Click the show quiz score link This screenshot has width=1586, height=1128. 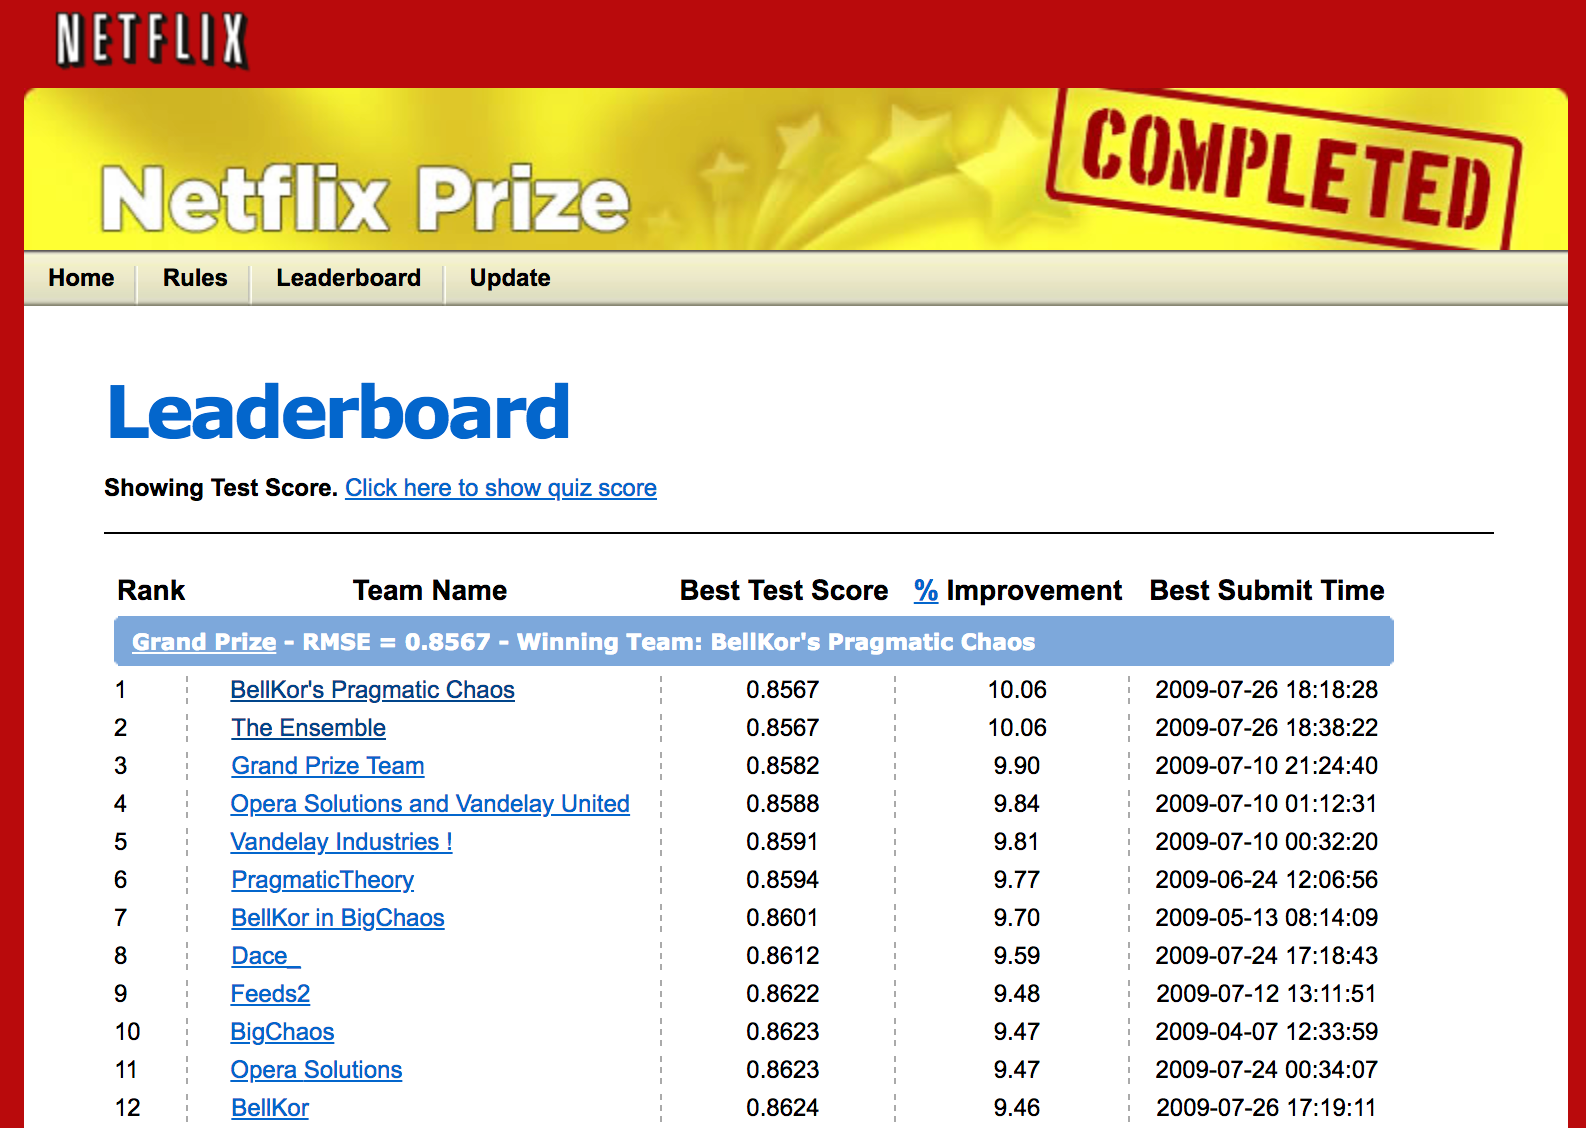[x=500, y=488]
